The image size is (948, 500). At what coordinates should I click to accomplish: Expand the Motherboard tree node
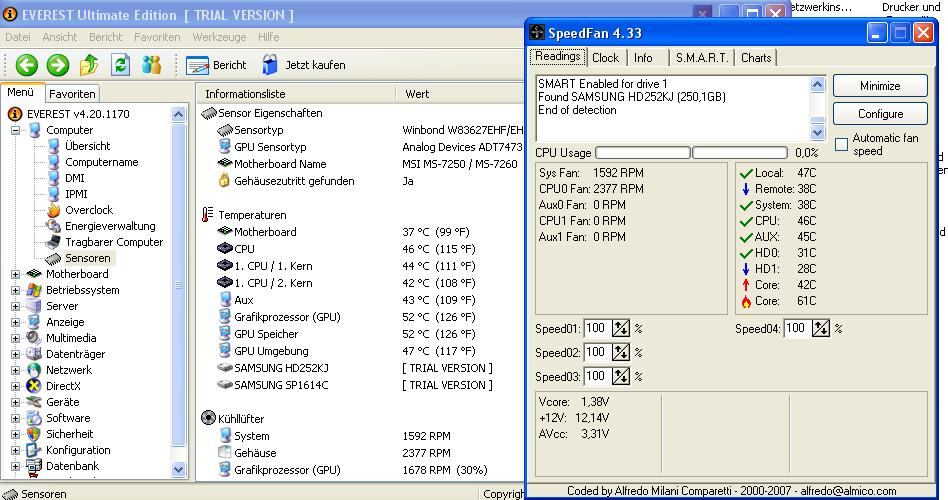[15, 274]
